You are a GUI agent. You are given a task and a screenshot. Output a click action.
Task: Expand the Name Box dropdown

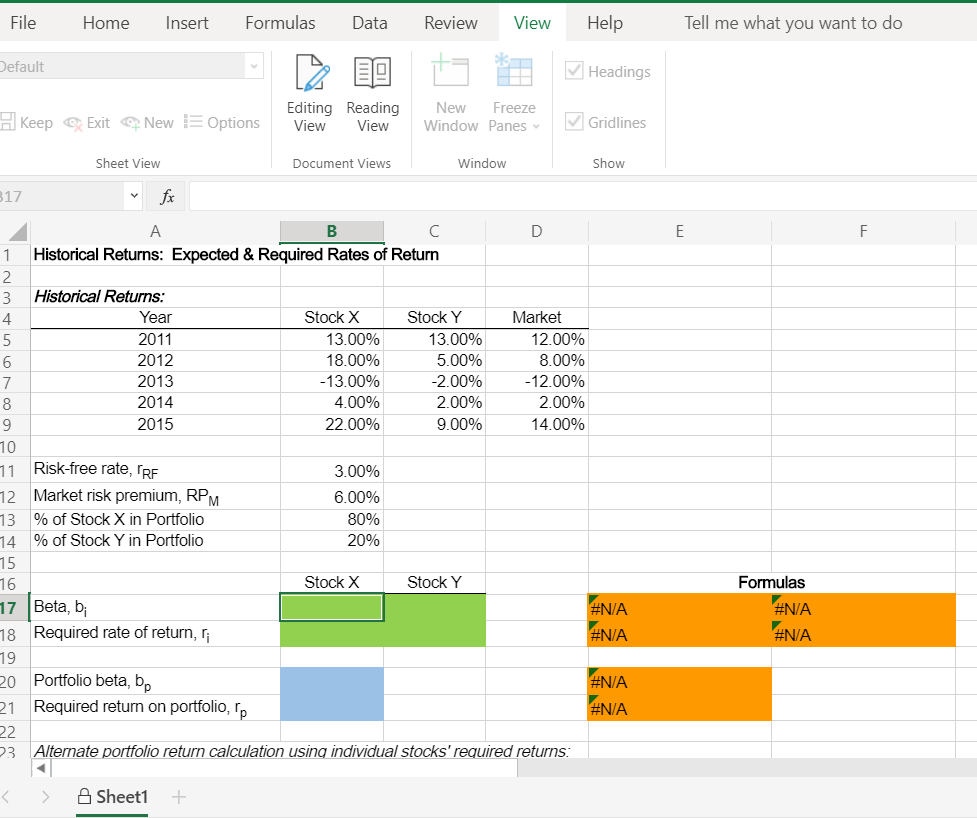[131, 195]
